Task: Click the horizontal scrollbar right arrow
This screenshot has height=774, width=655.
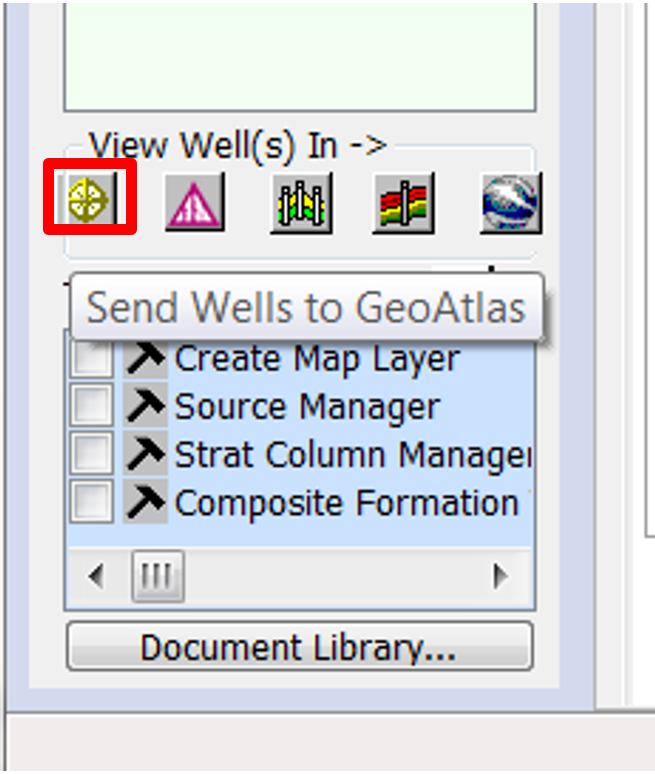Action: tap(501, 576)
